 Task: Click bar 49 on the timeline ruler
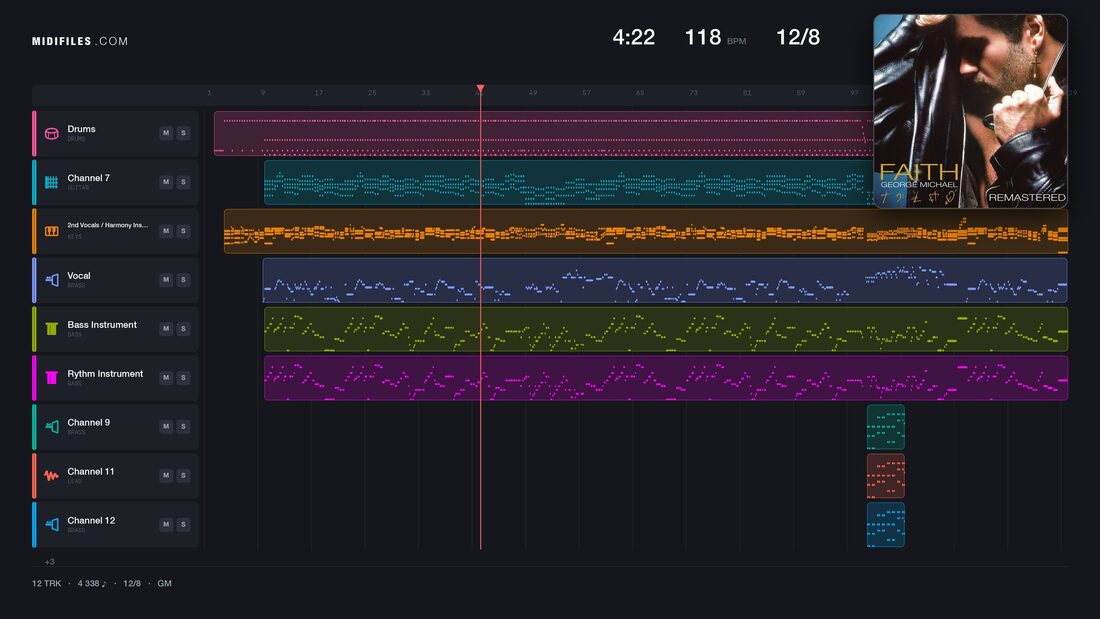533,93
